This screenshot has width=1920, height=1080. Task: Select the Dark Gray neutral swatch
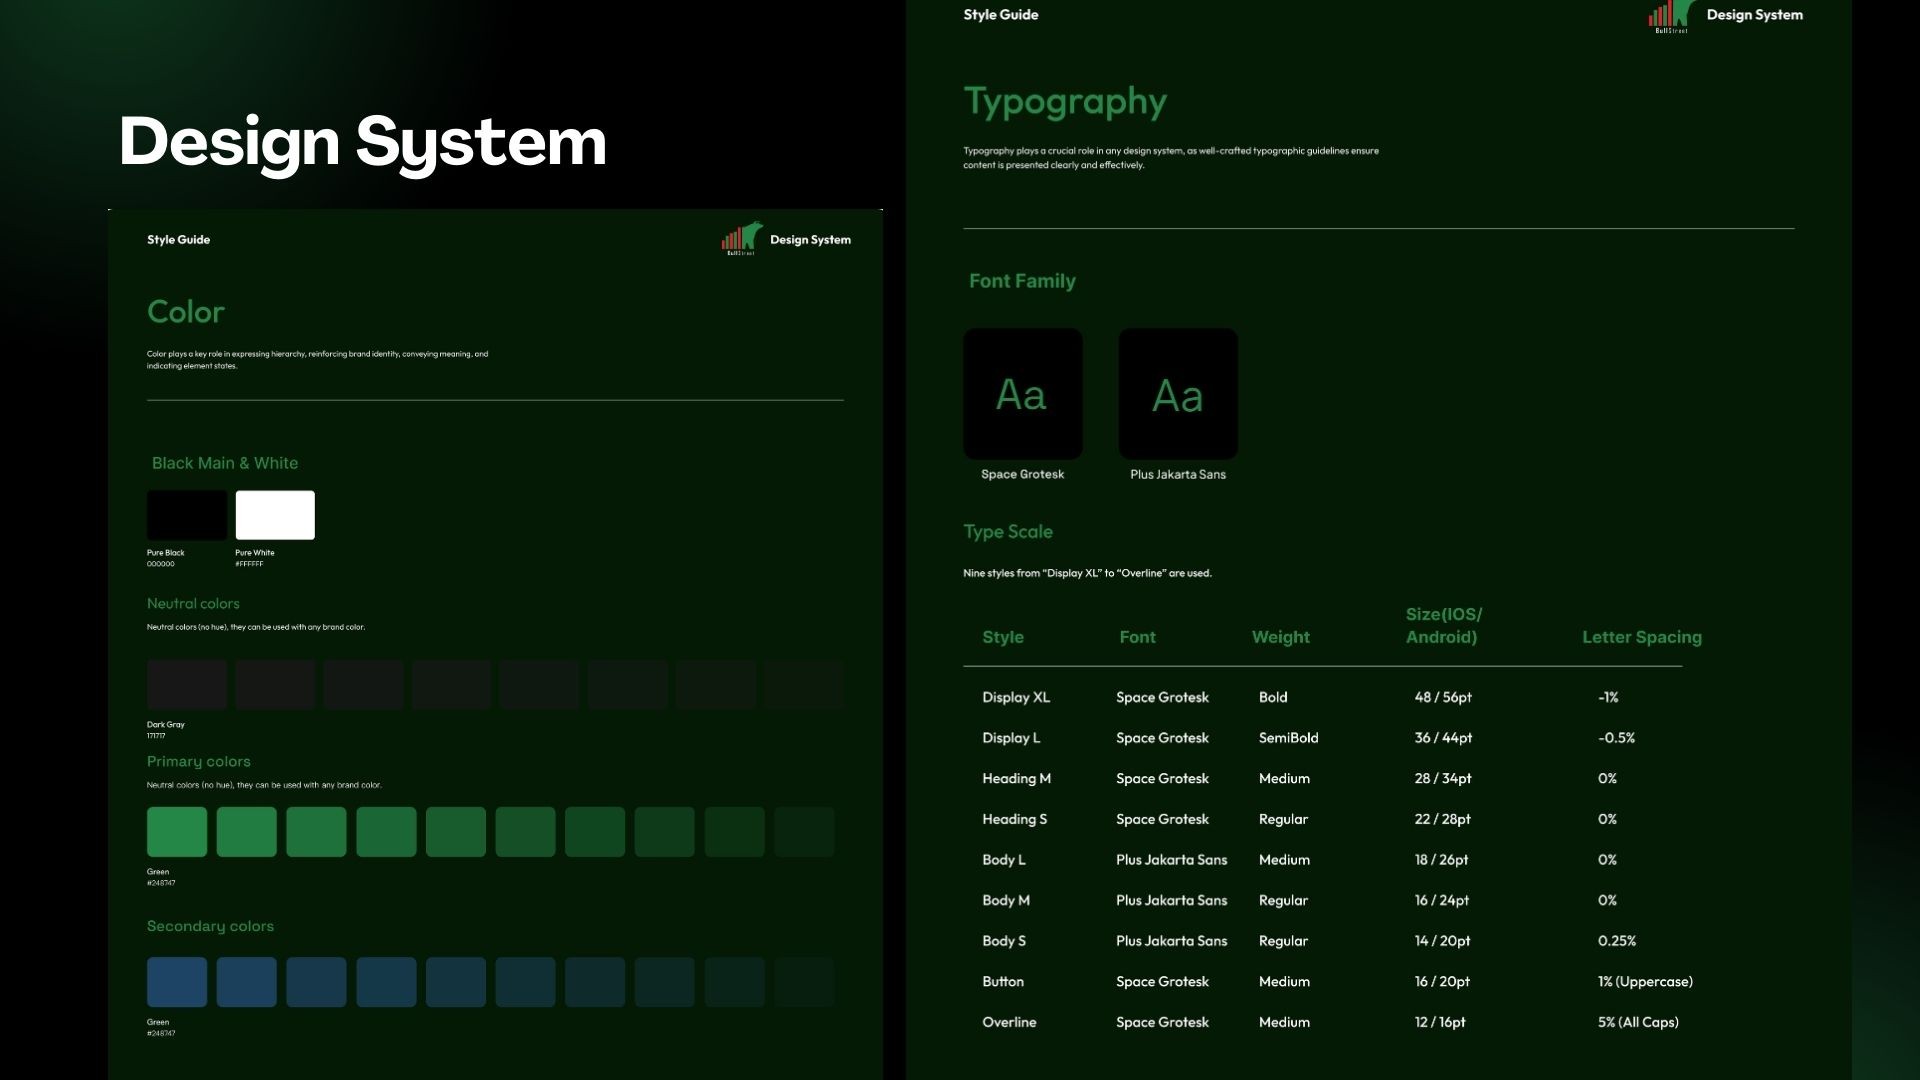[187, 685]
